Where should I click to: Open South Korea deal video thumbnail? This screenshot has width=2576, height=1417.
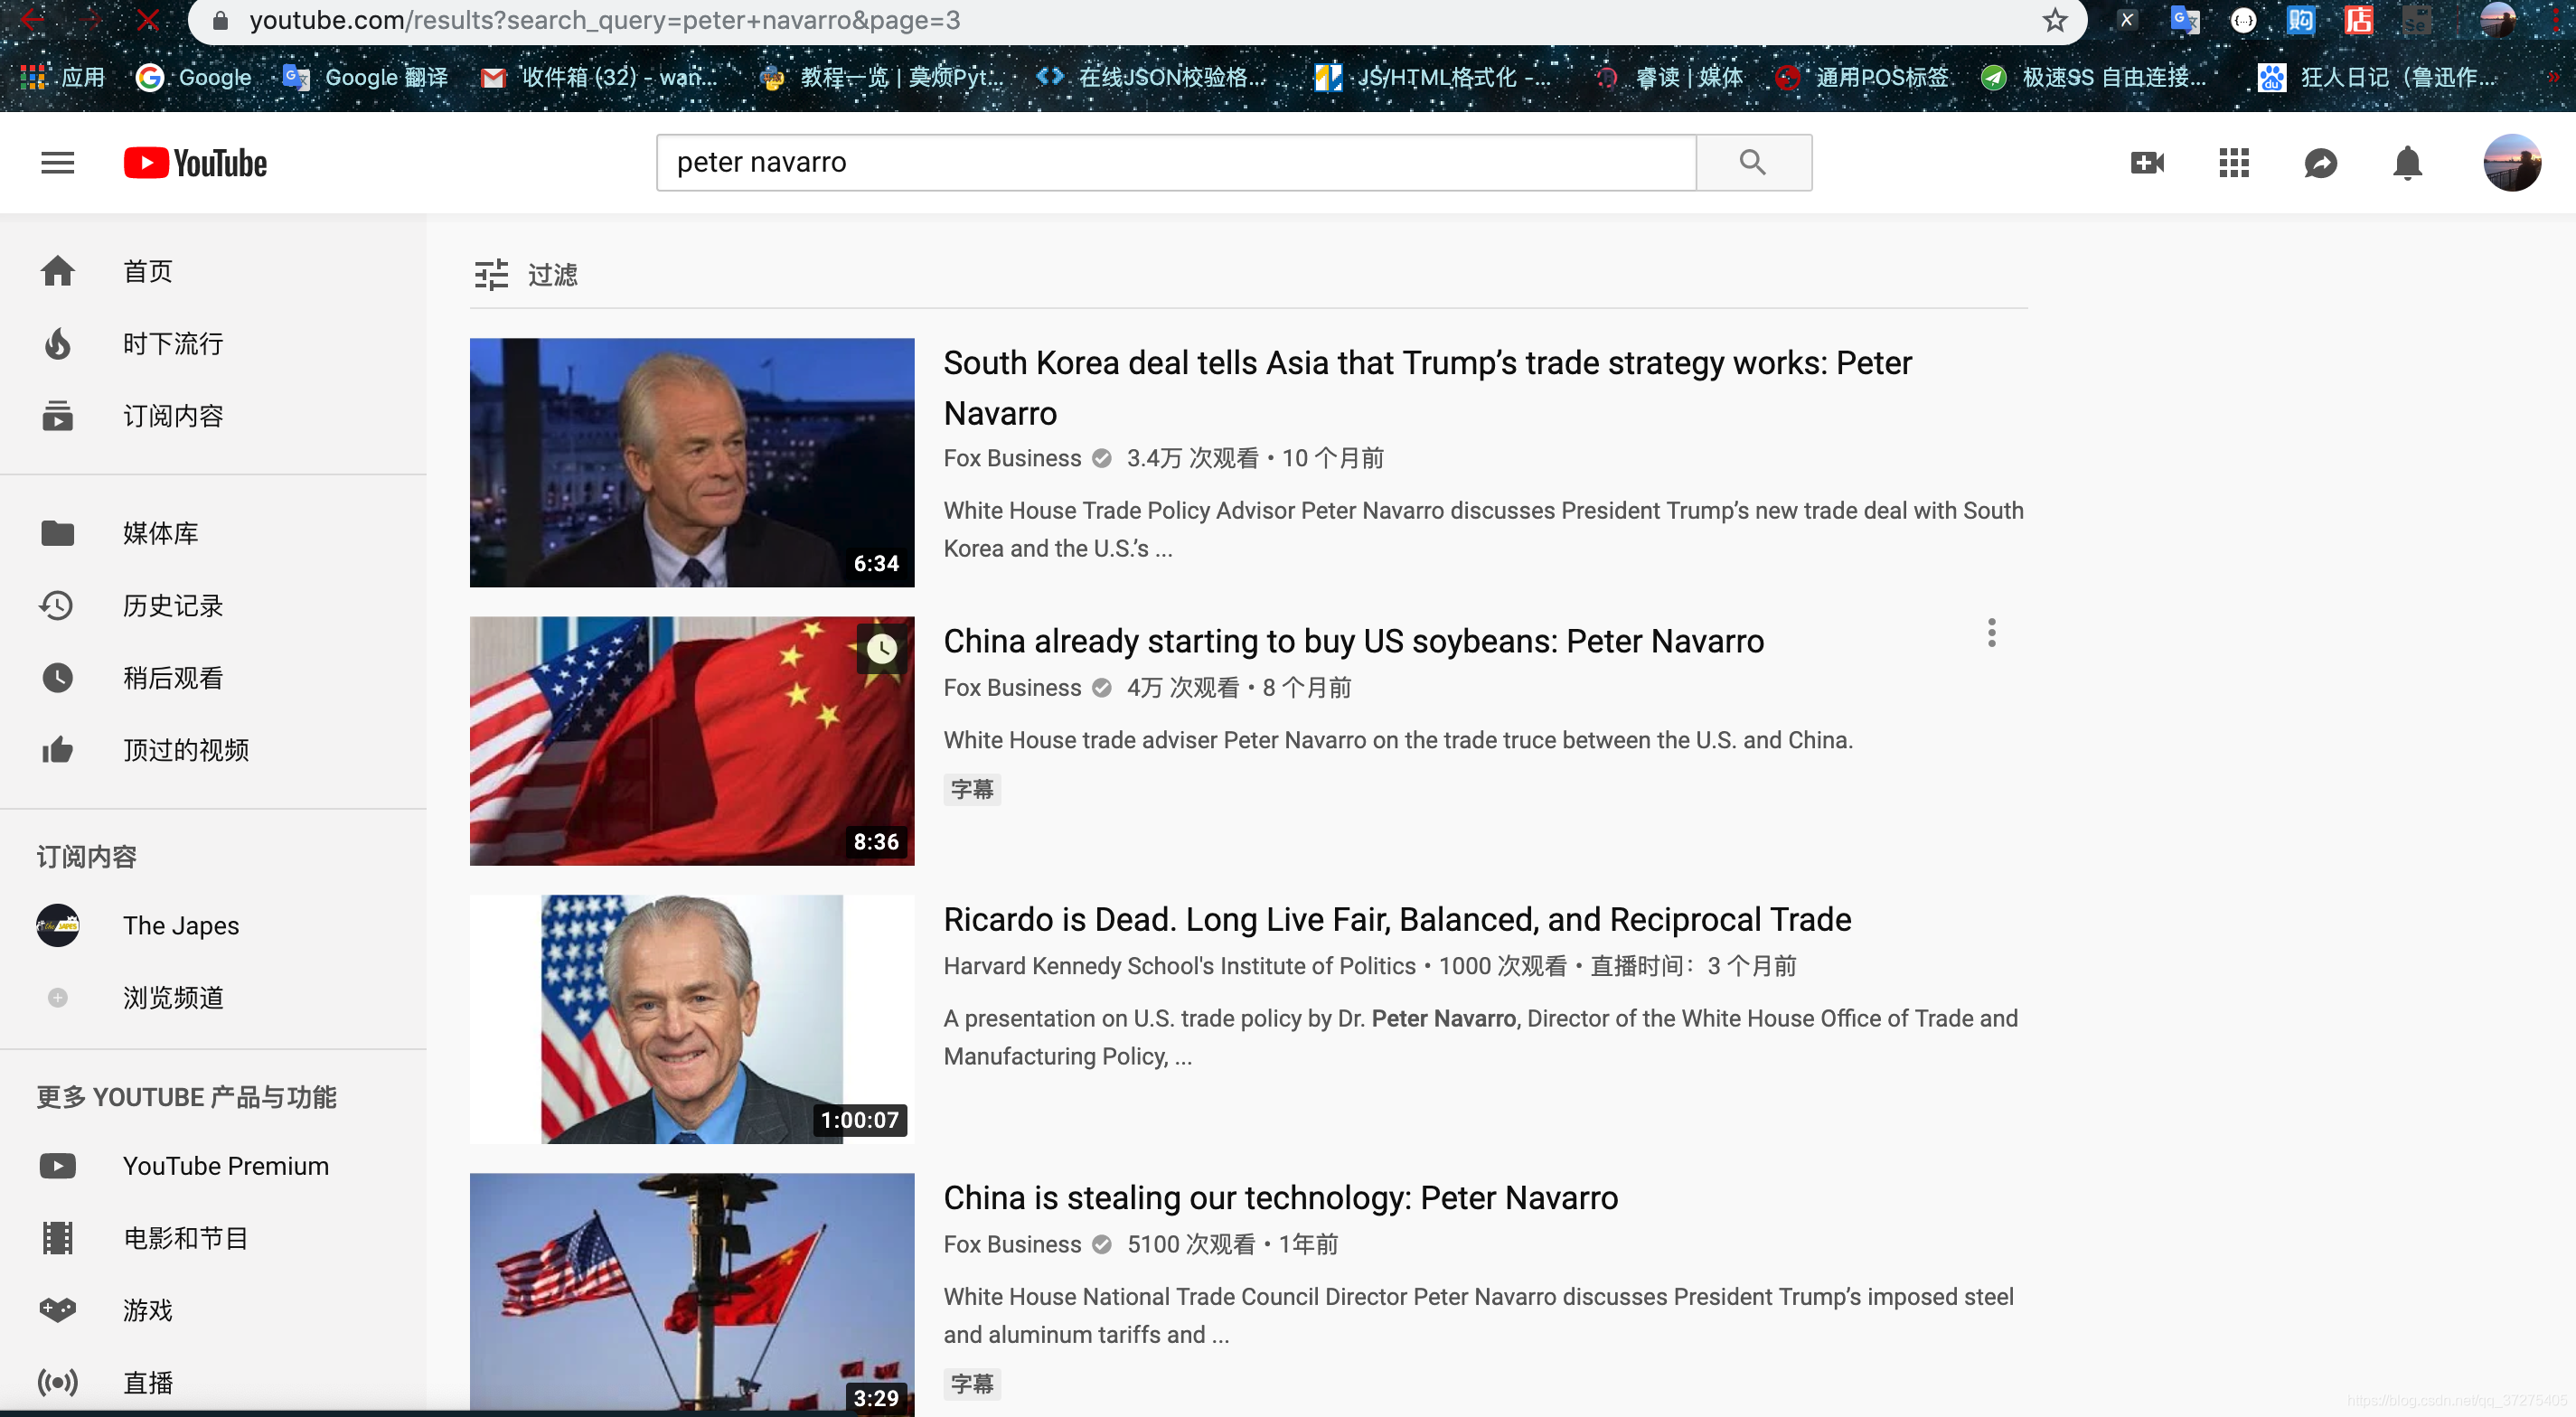692,462
